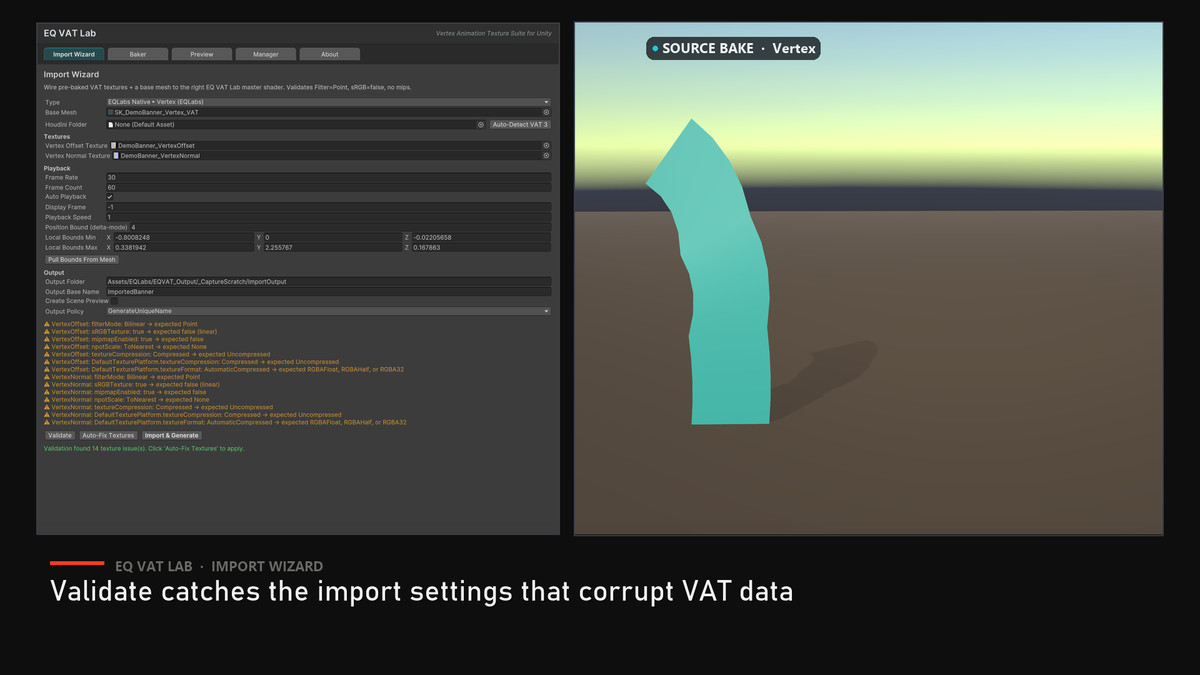Click the Auto-Detect VAT 3 button

520,125
